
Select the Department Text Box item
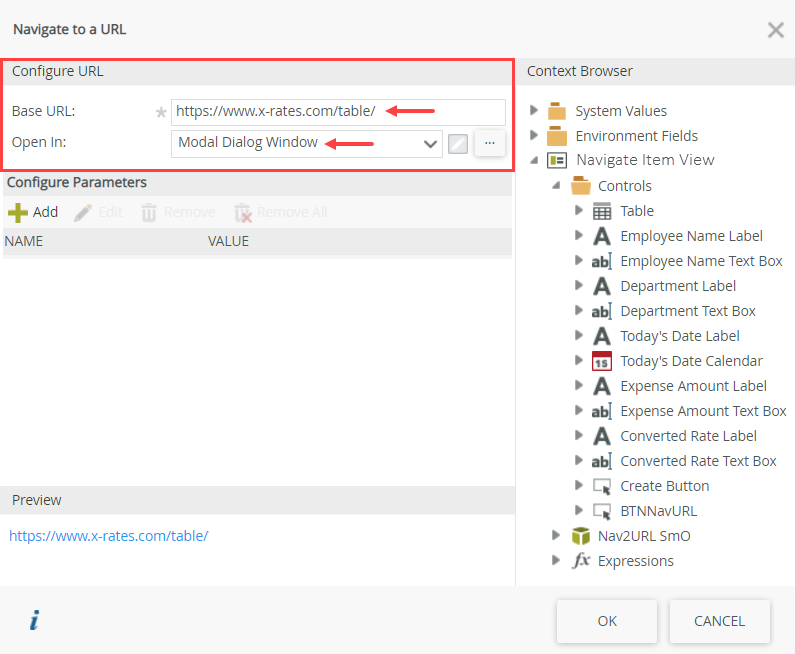click(688, 311)
